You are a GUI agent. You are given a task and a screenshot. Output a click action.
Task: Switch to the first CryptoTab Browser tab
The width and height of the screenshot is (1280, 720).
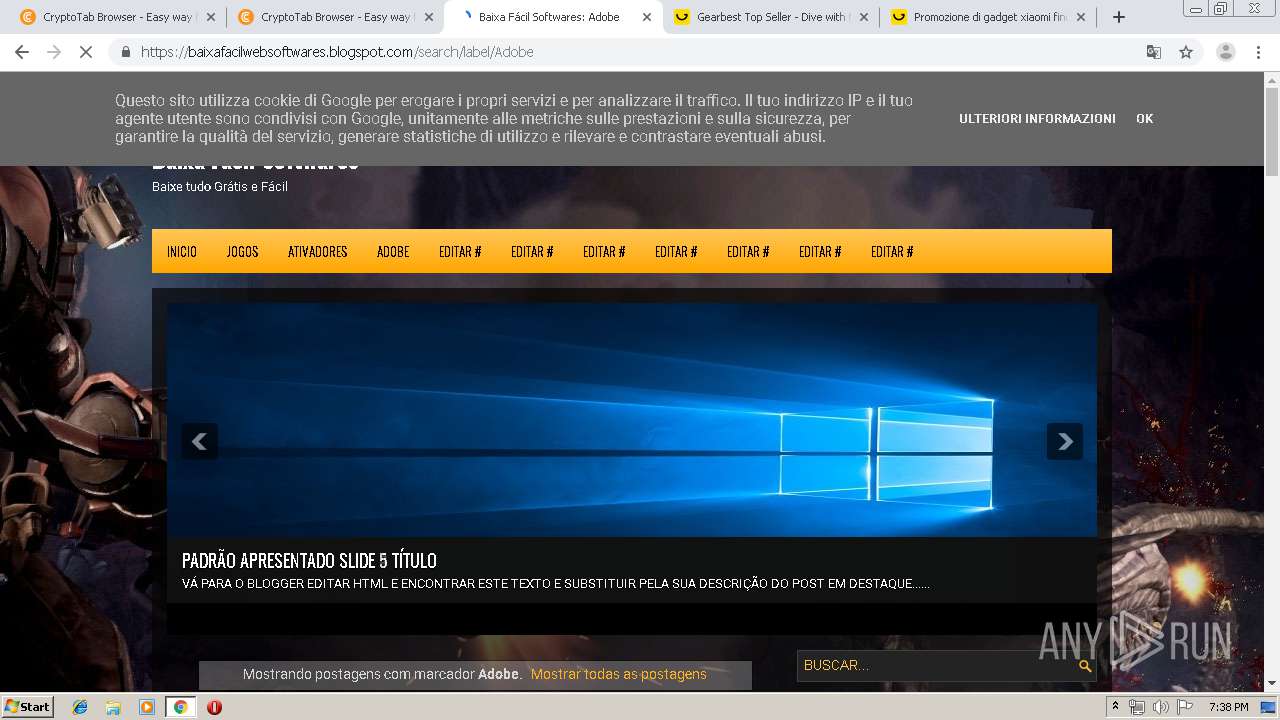coord(110,17)
